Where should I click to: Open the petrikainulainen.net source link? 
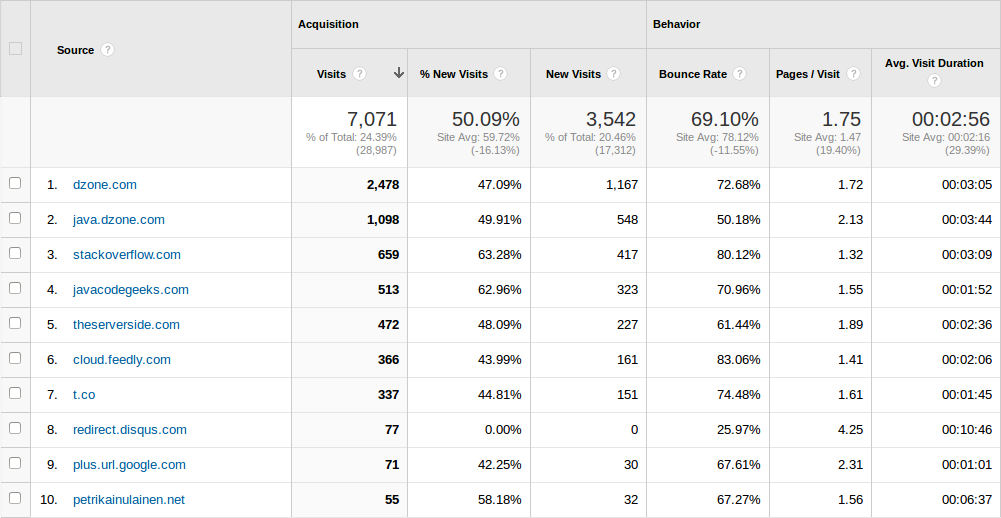click(x=129, y=499)
